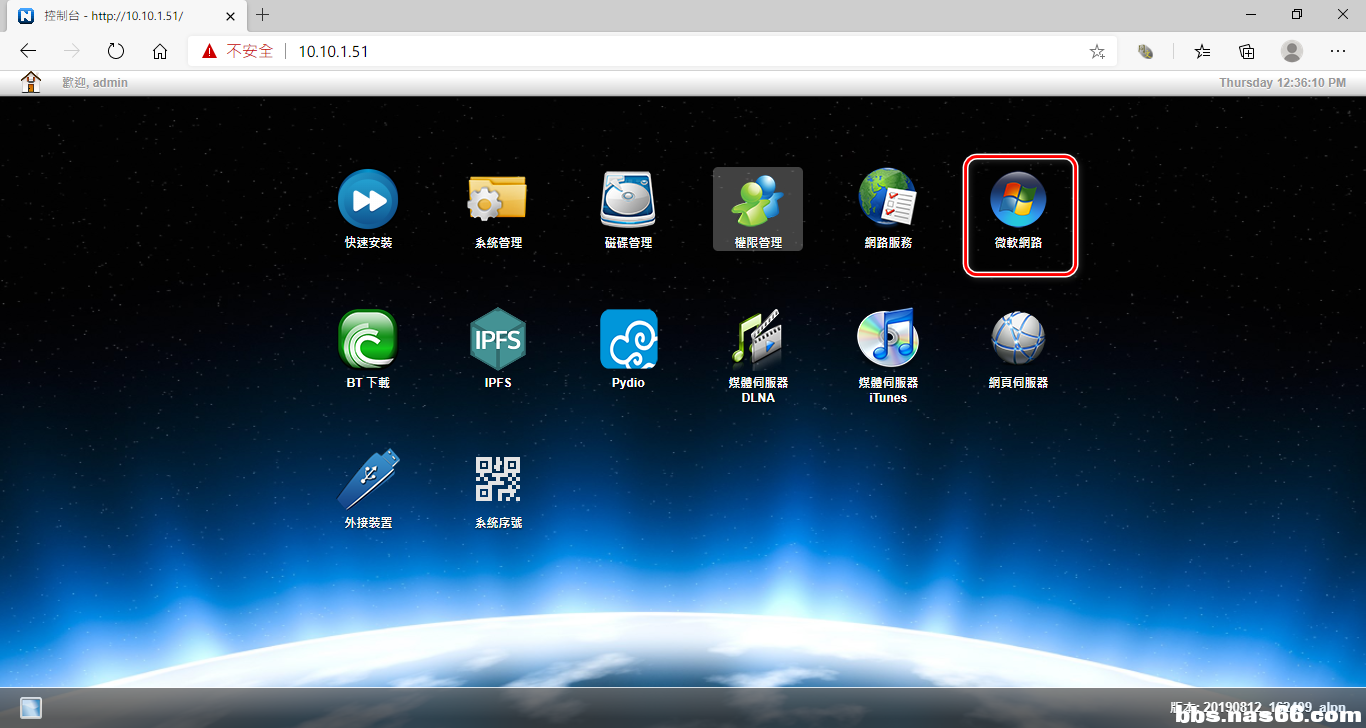Screen dimensions: 1366x728
Task: Open the browser profile avatar
Action: click(x=1292, y=51)
